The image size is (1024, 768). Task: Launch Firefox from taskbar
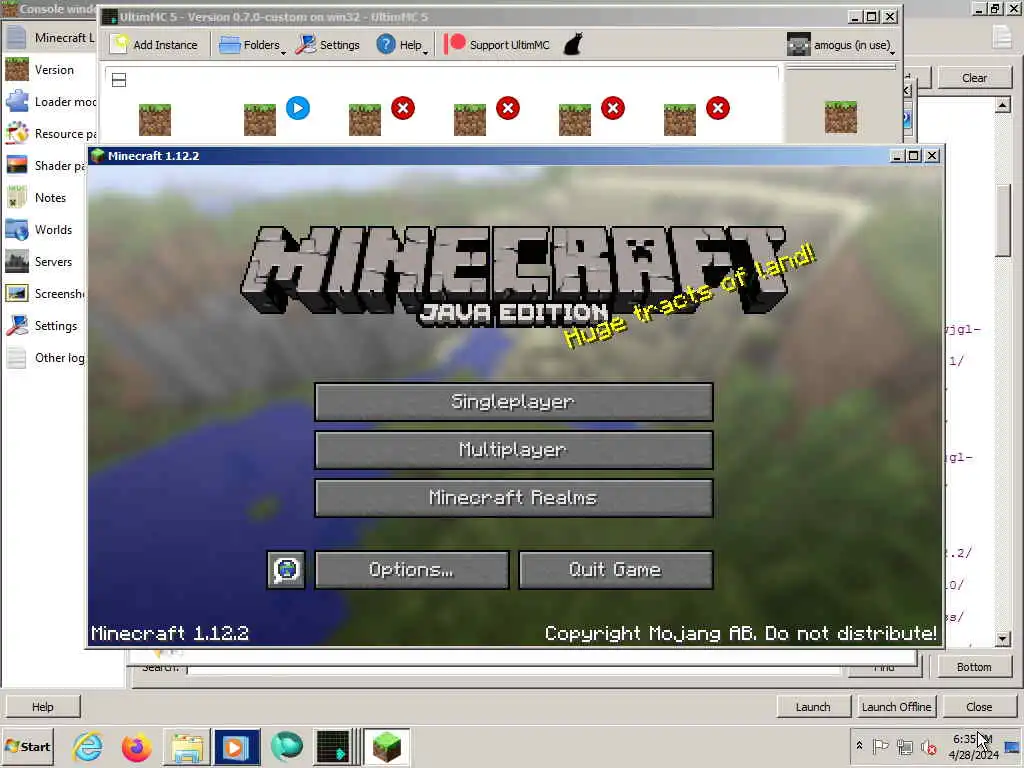(136, 747)
